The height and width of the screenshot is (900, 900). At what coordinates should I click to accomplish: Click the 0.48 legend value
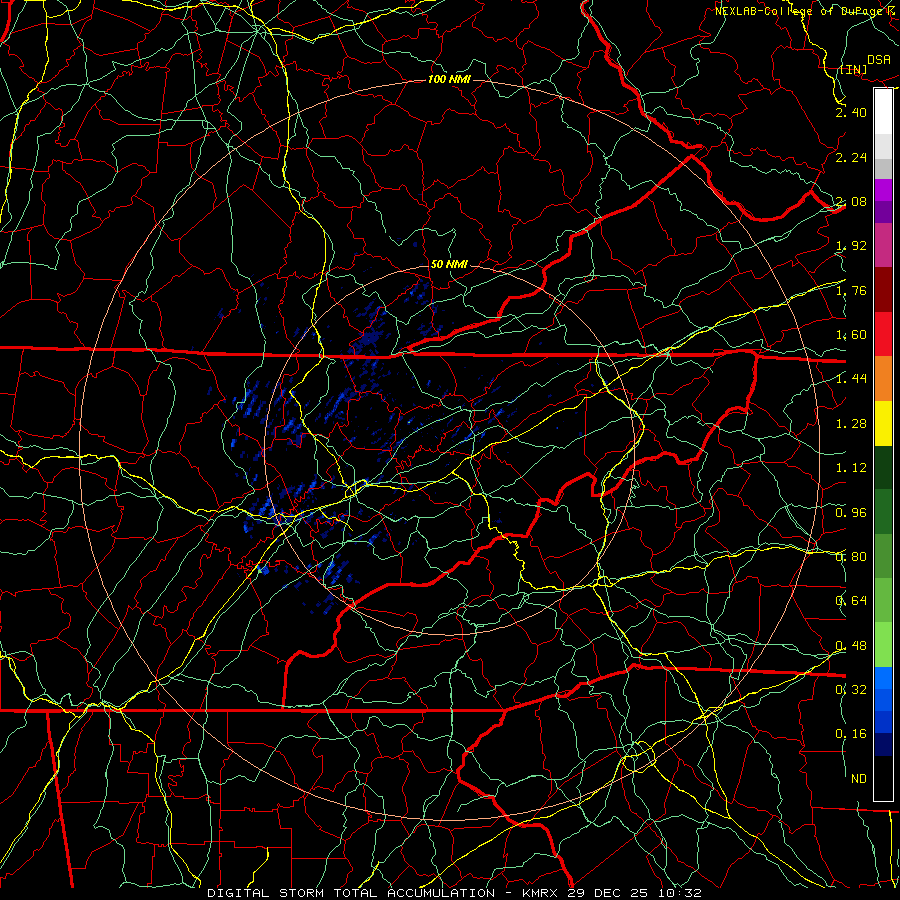coord(851,645)
